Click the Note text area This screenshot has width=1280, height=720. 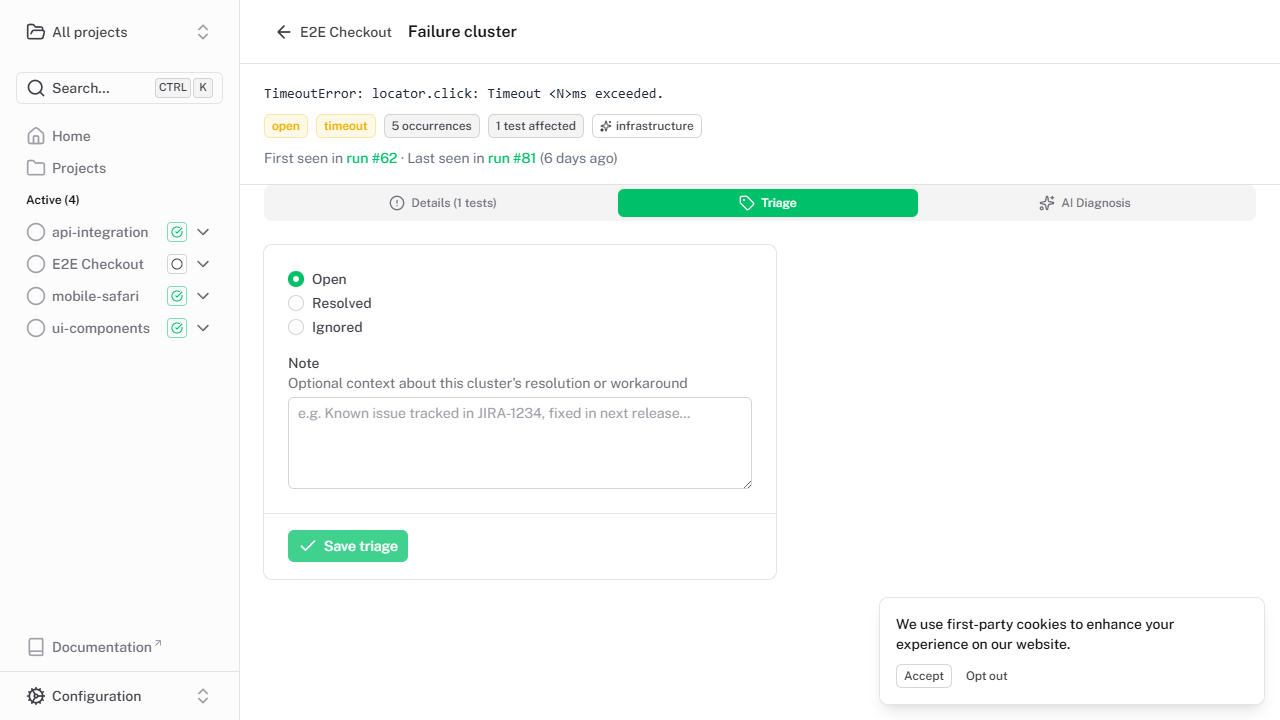click(x=520, y=443)
